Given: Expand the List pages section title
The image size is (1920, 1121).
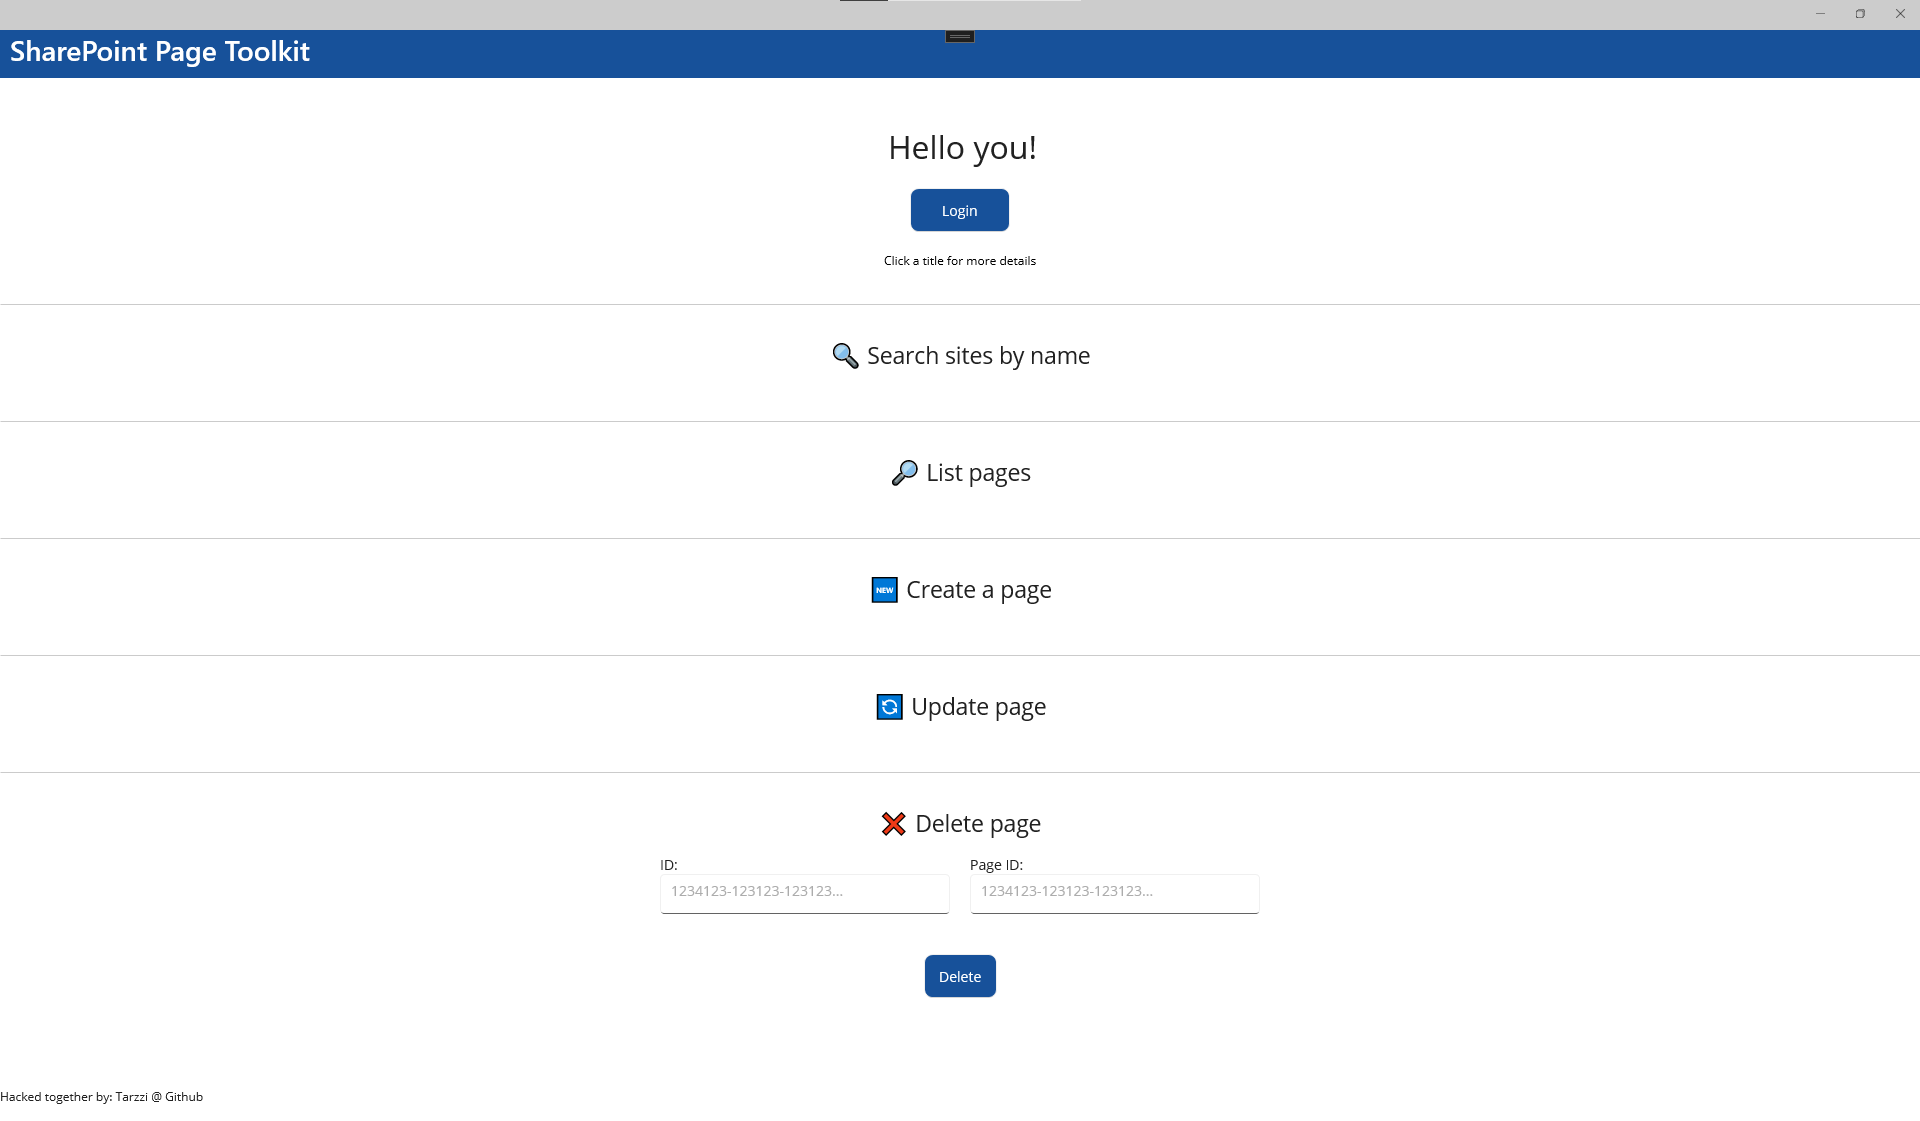Looking at the screenshot, I should [x=978, y=473].
